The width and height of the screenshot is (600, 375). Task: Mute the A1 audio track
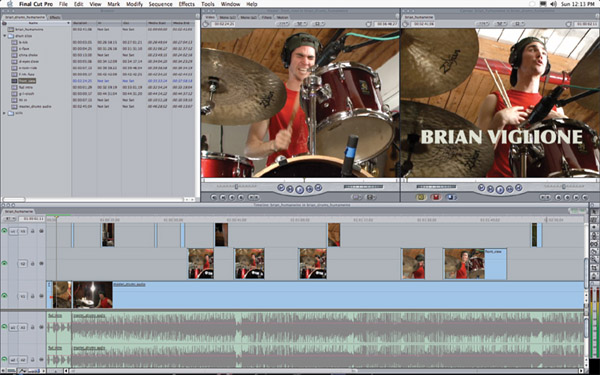click(x=4, y=327)
